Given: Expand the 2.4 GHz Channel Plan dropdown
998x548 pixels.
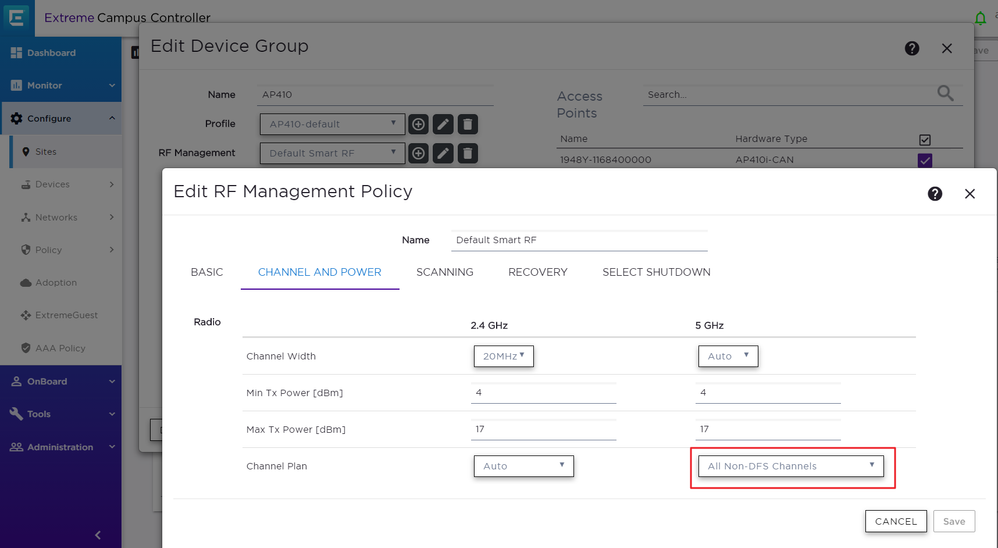Looking at the screenshot, I should (x=523, y=466).
